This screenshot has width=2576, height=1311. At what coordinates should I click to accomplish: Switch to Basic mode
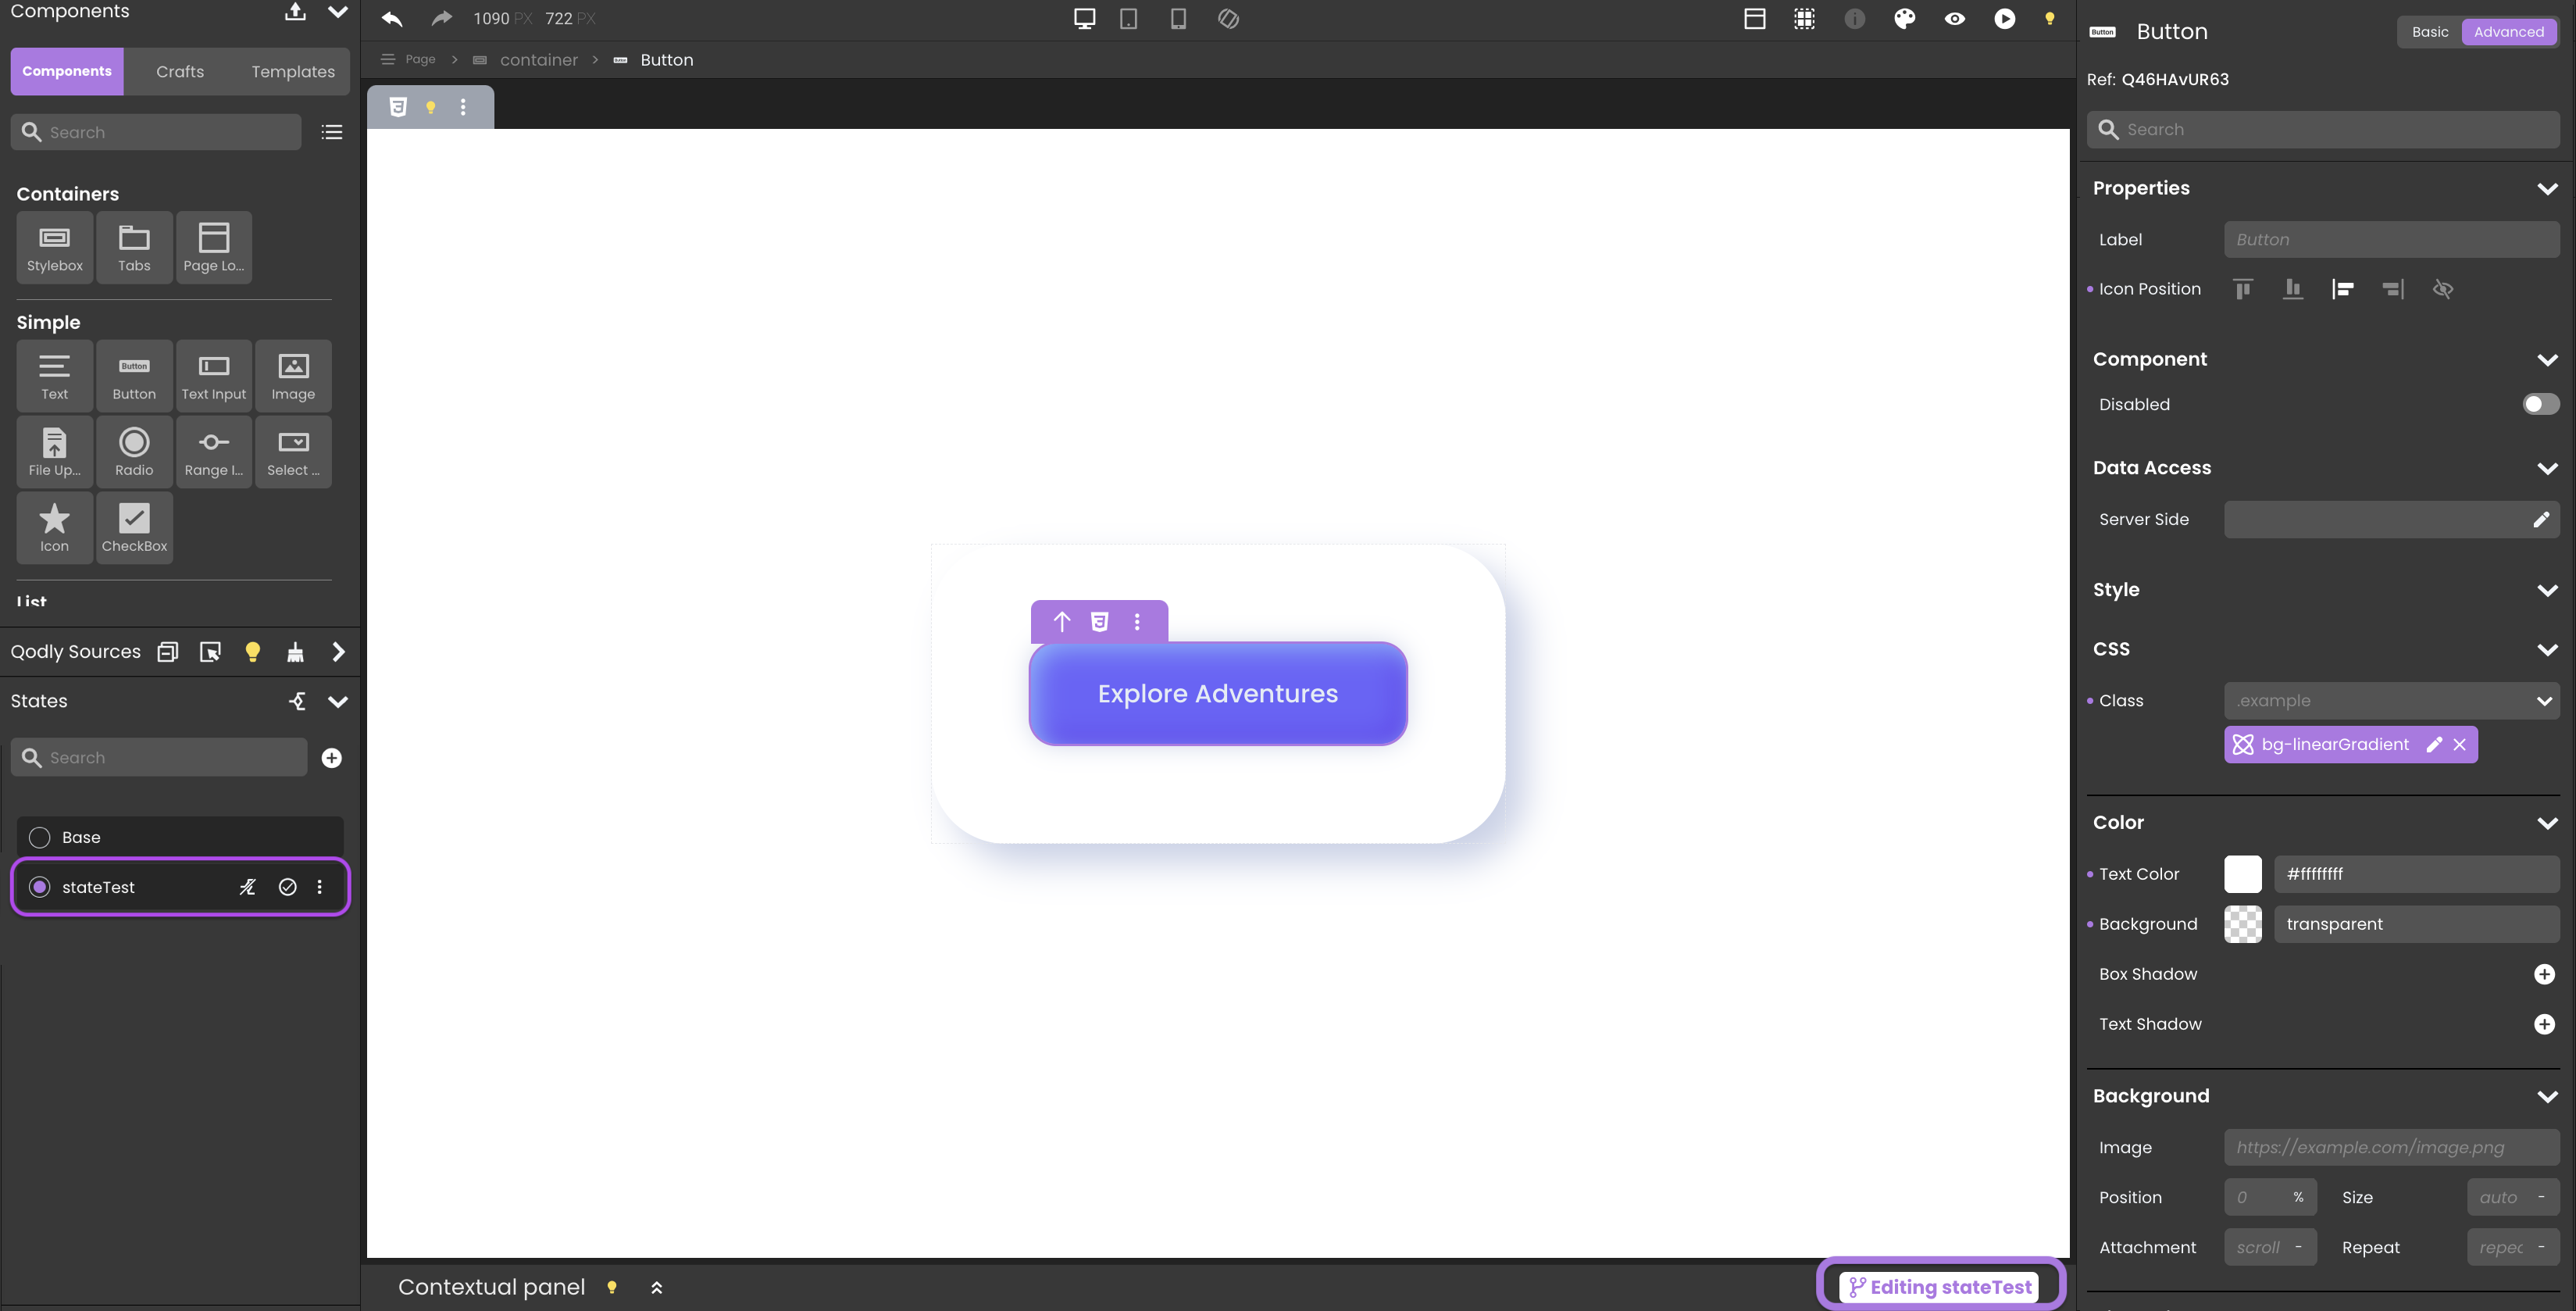pos(2429,32)
